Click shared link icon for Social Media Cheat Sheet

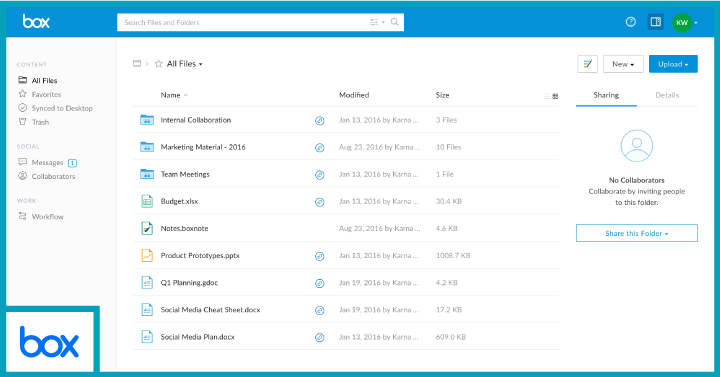click(x=320, y=310)
